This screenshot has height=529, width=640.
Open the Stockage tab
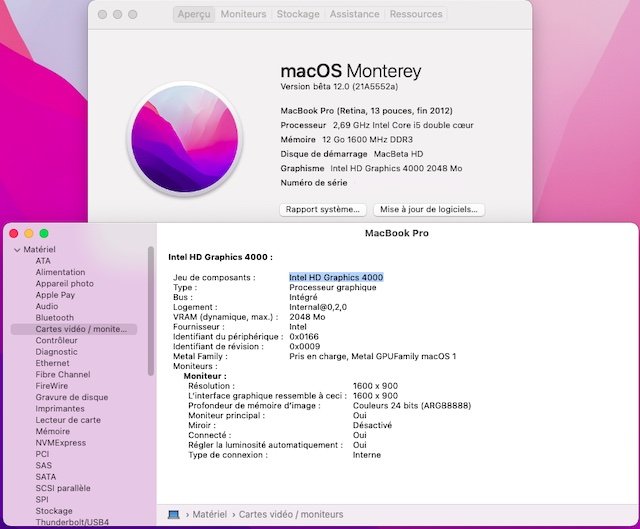pyautogui.click(x=298, y=14)
